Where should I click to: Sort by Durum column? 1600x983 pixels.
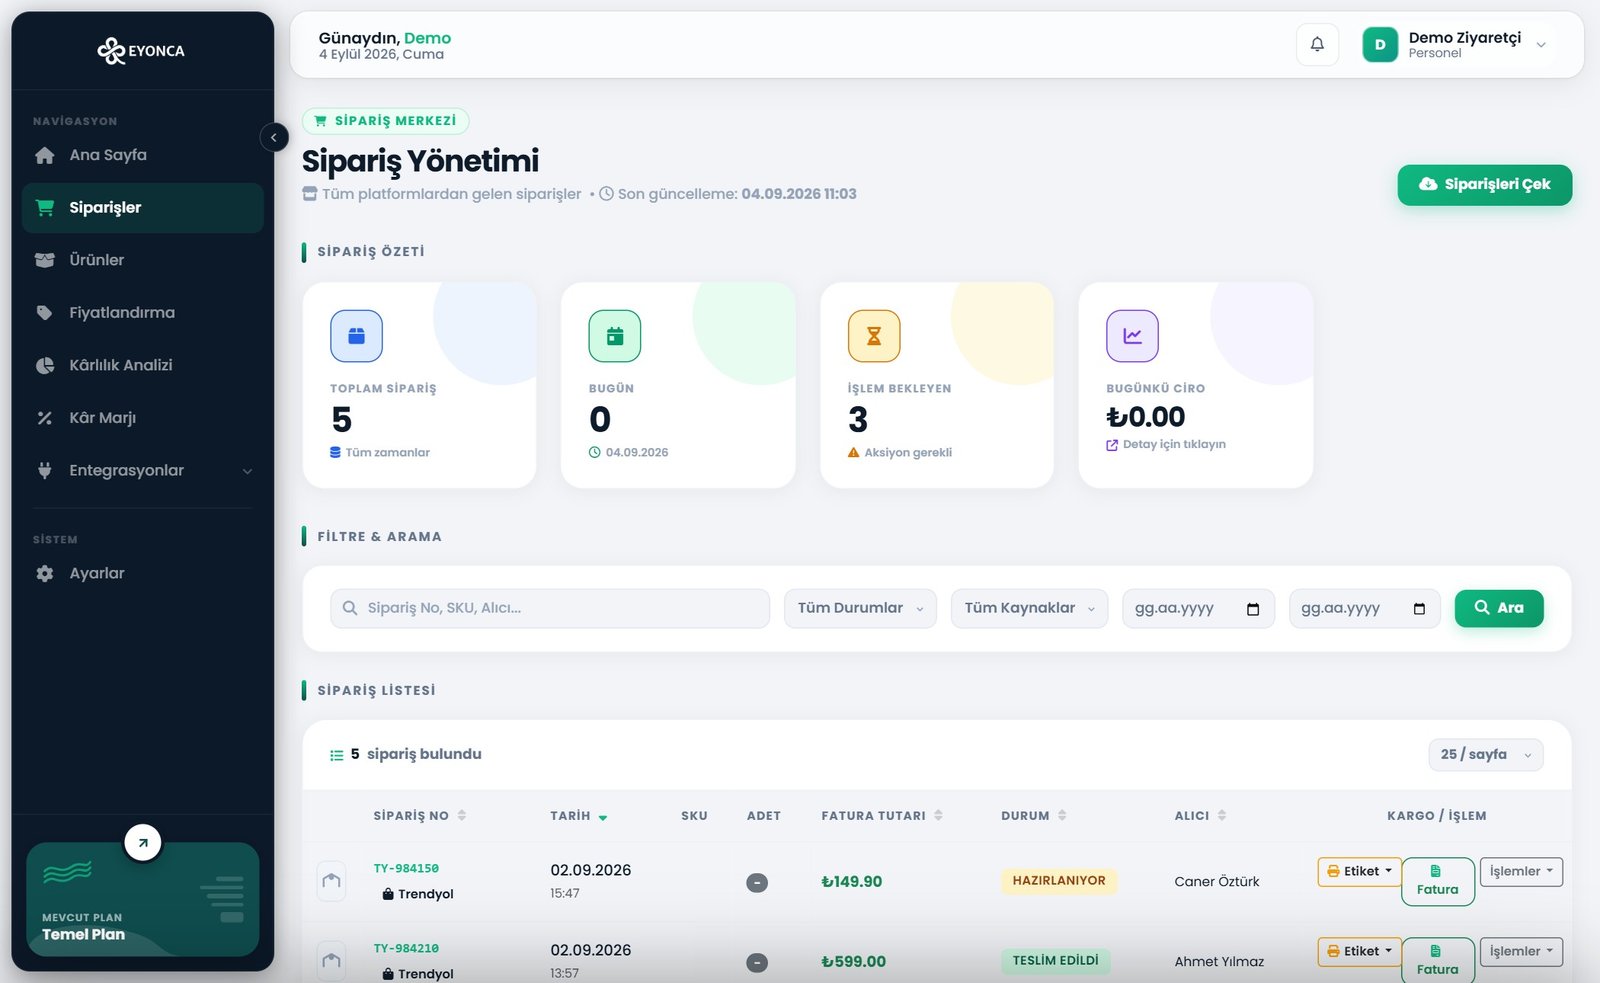point(1034,816)
